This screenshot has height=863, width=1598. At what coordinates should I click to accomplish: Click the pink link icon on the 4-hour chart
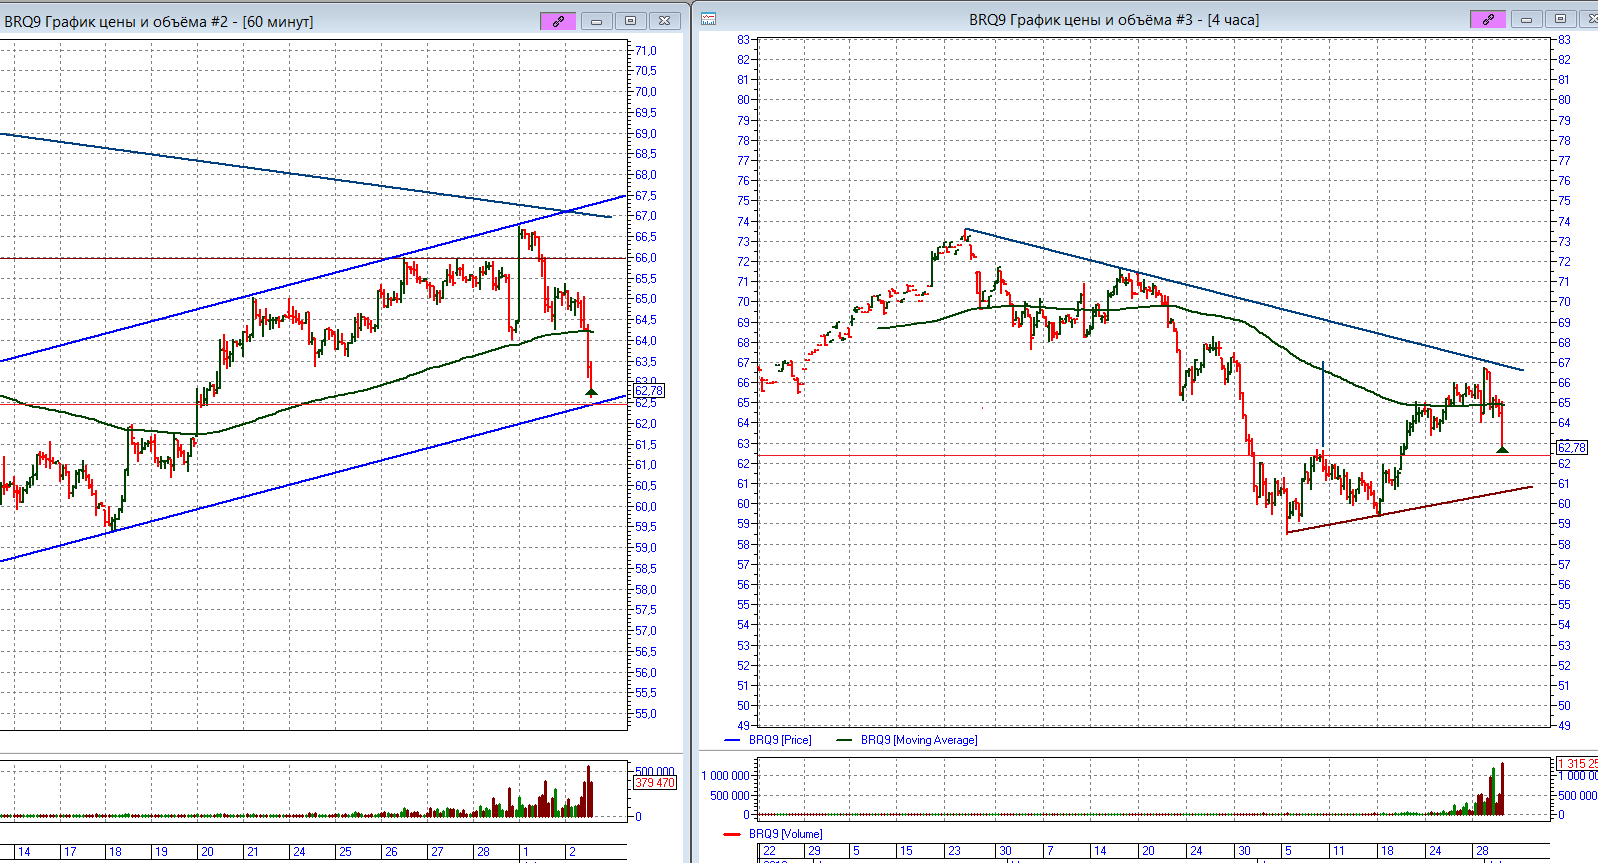(1487, 20)
